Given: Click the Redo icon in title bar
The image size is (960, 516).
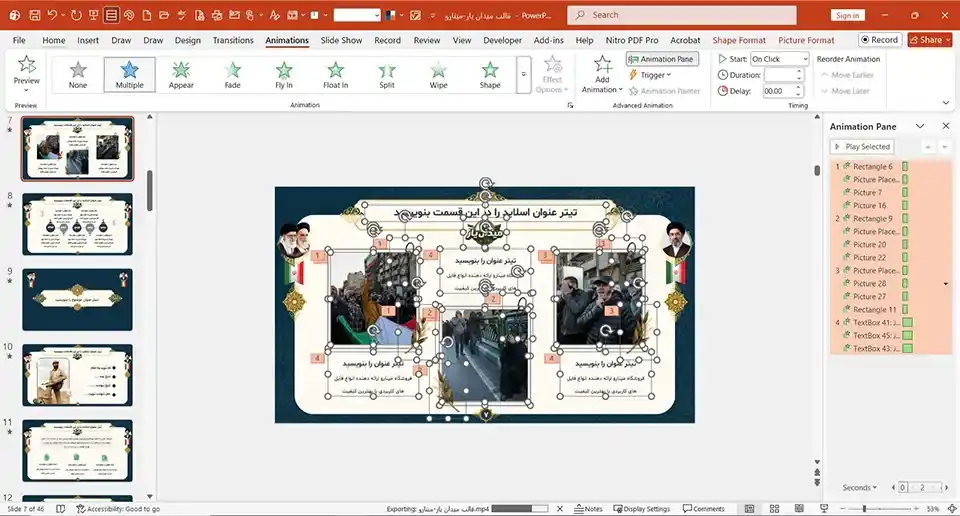Looking at the screenshot, I should (76, 15).
